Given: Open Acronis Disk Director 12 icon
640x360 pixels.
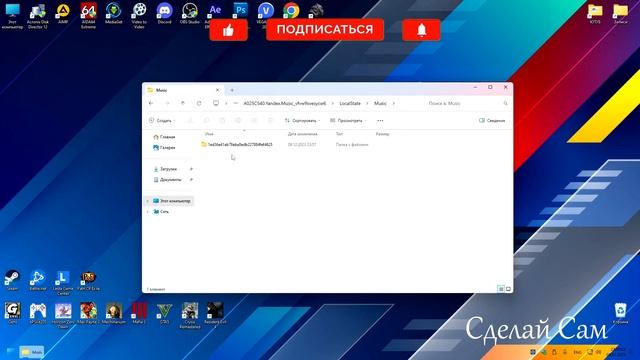Looking at the screenshot, I should click(x=38, y=15).
